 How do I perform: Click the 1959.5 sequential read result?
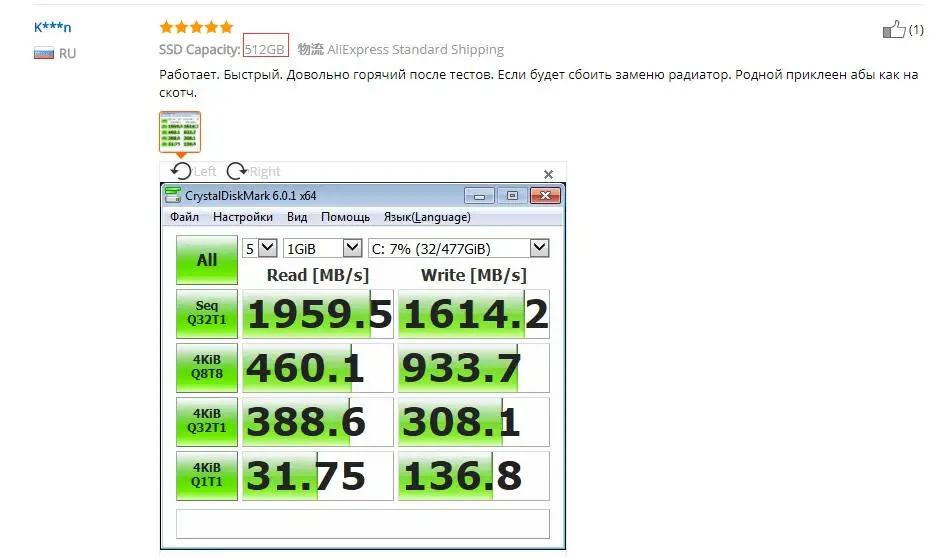(x=318, y=314)
